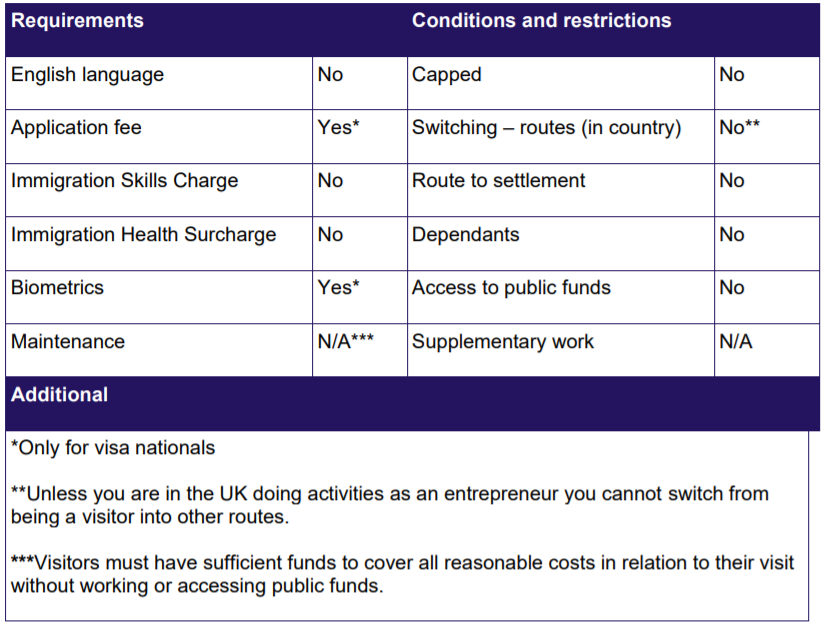Click the Dependants condition label
825x630 pixels.
(466, 235)
